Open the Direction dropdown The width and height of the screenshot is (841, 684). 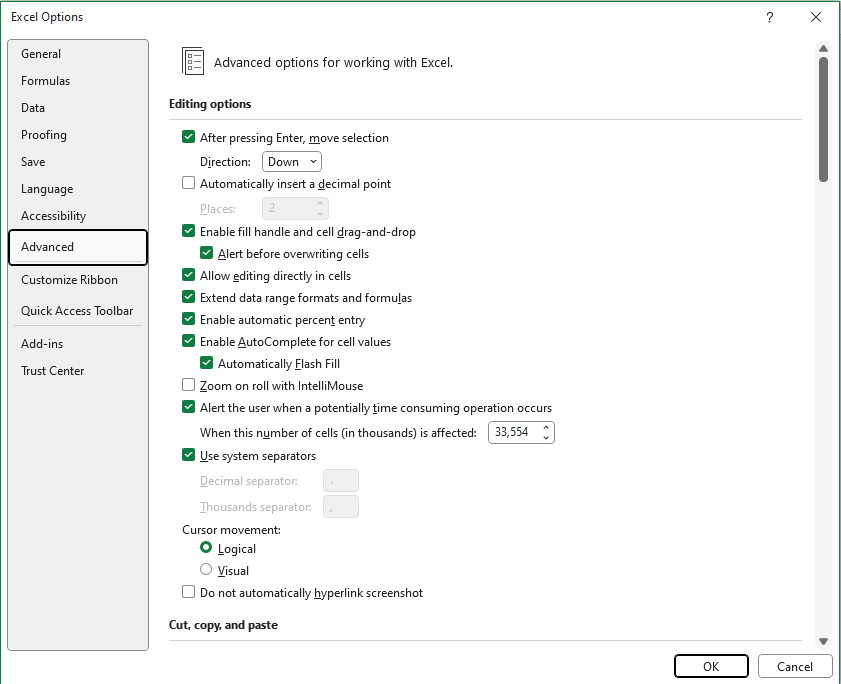[x=292, y=161]
